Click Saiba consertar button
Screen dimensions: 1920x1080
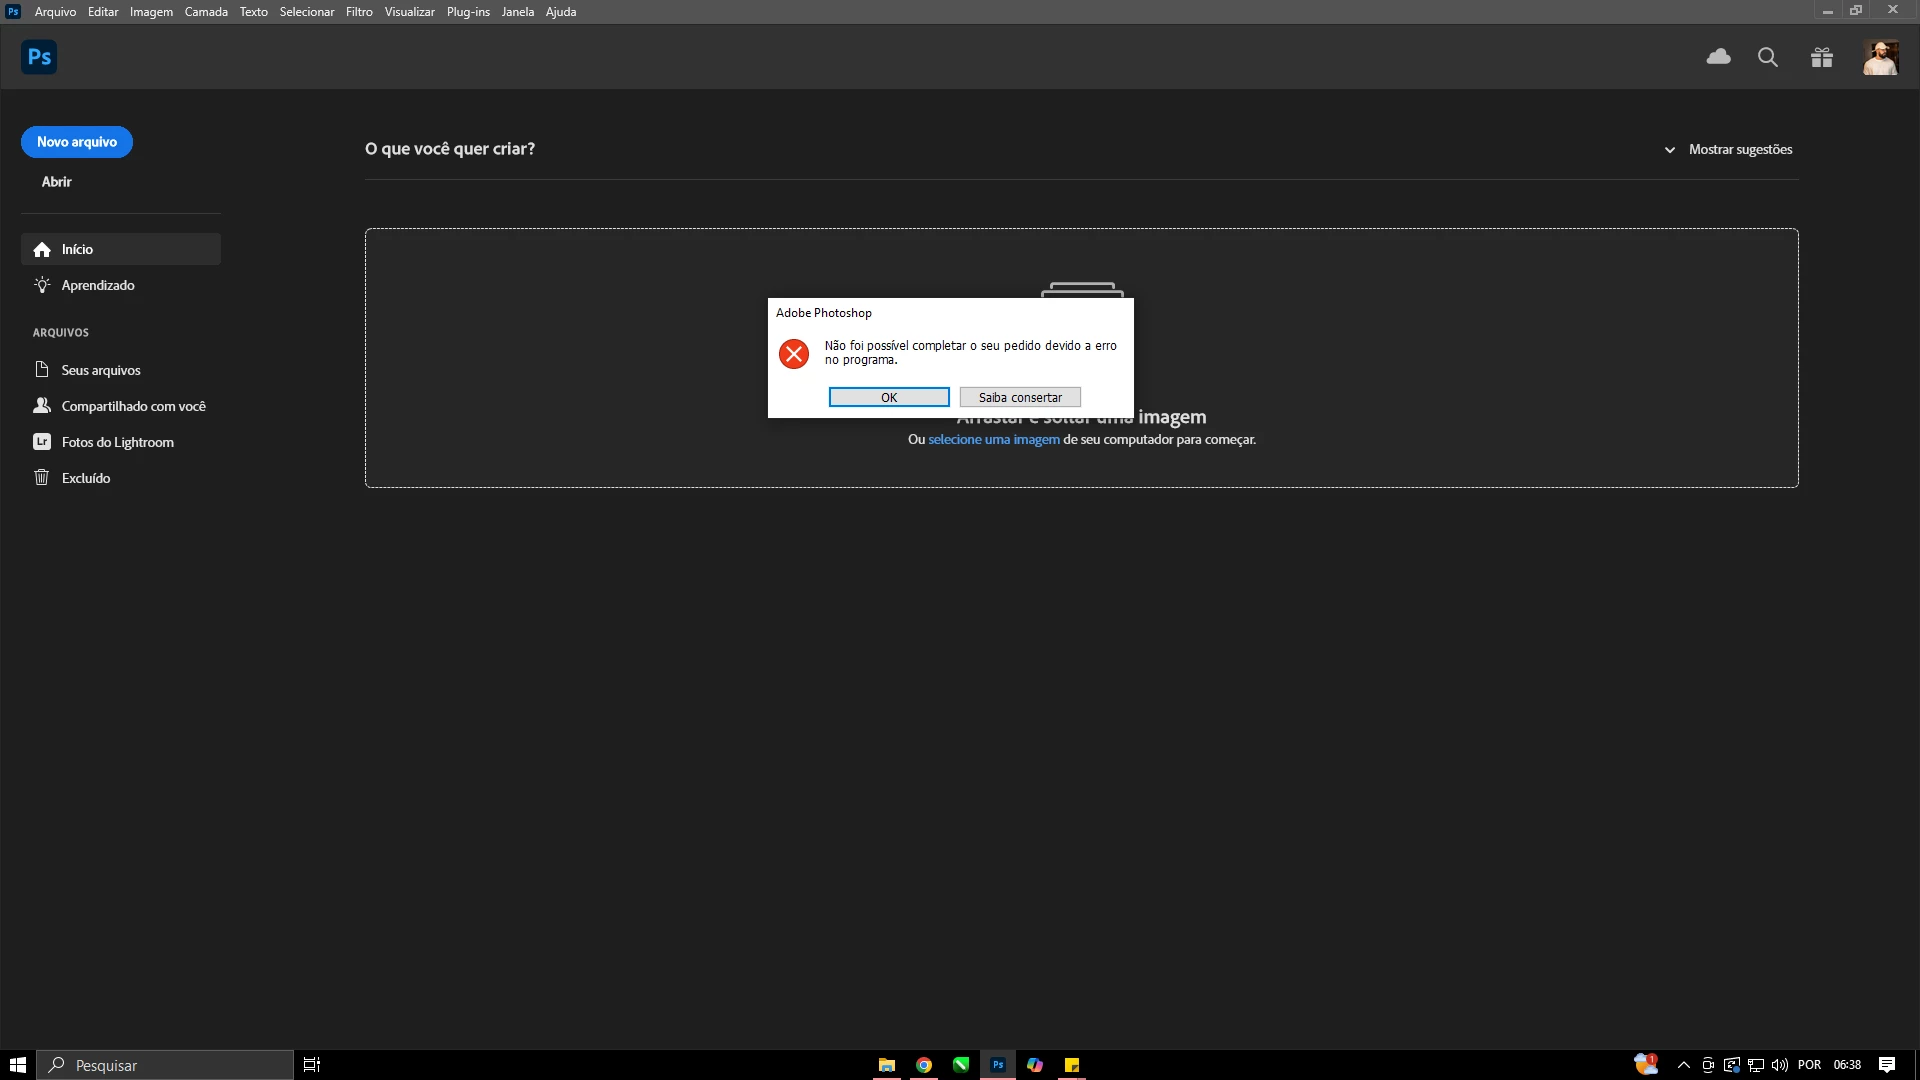click(1019, 397)
